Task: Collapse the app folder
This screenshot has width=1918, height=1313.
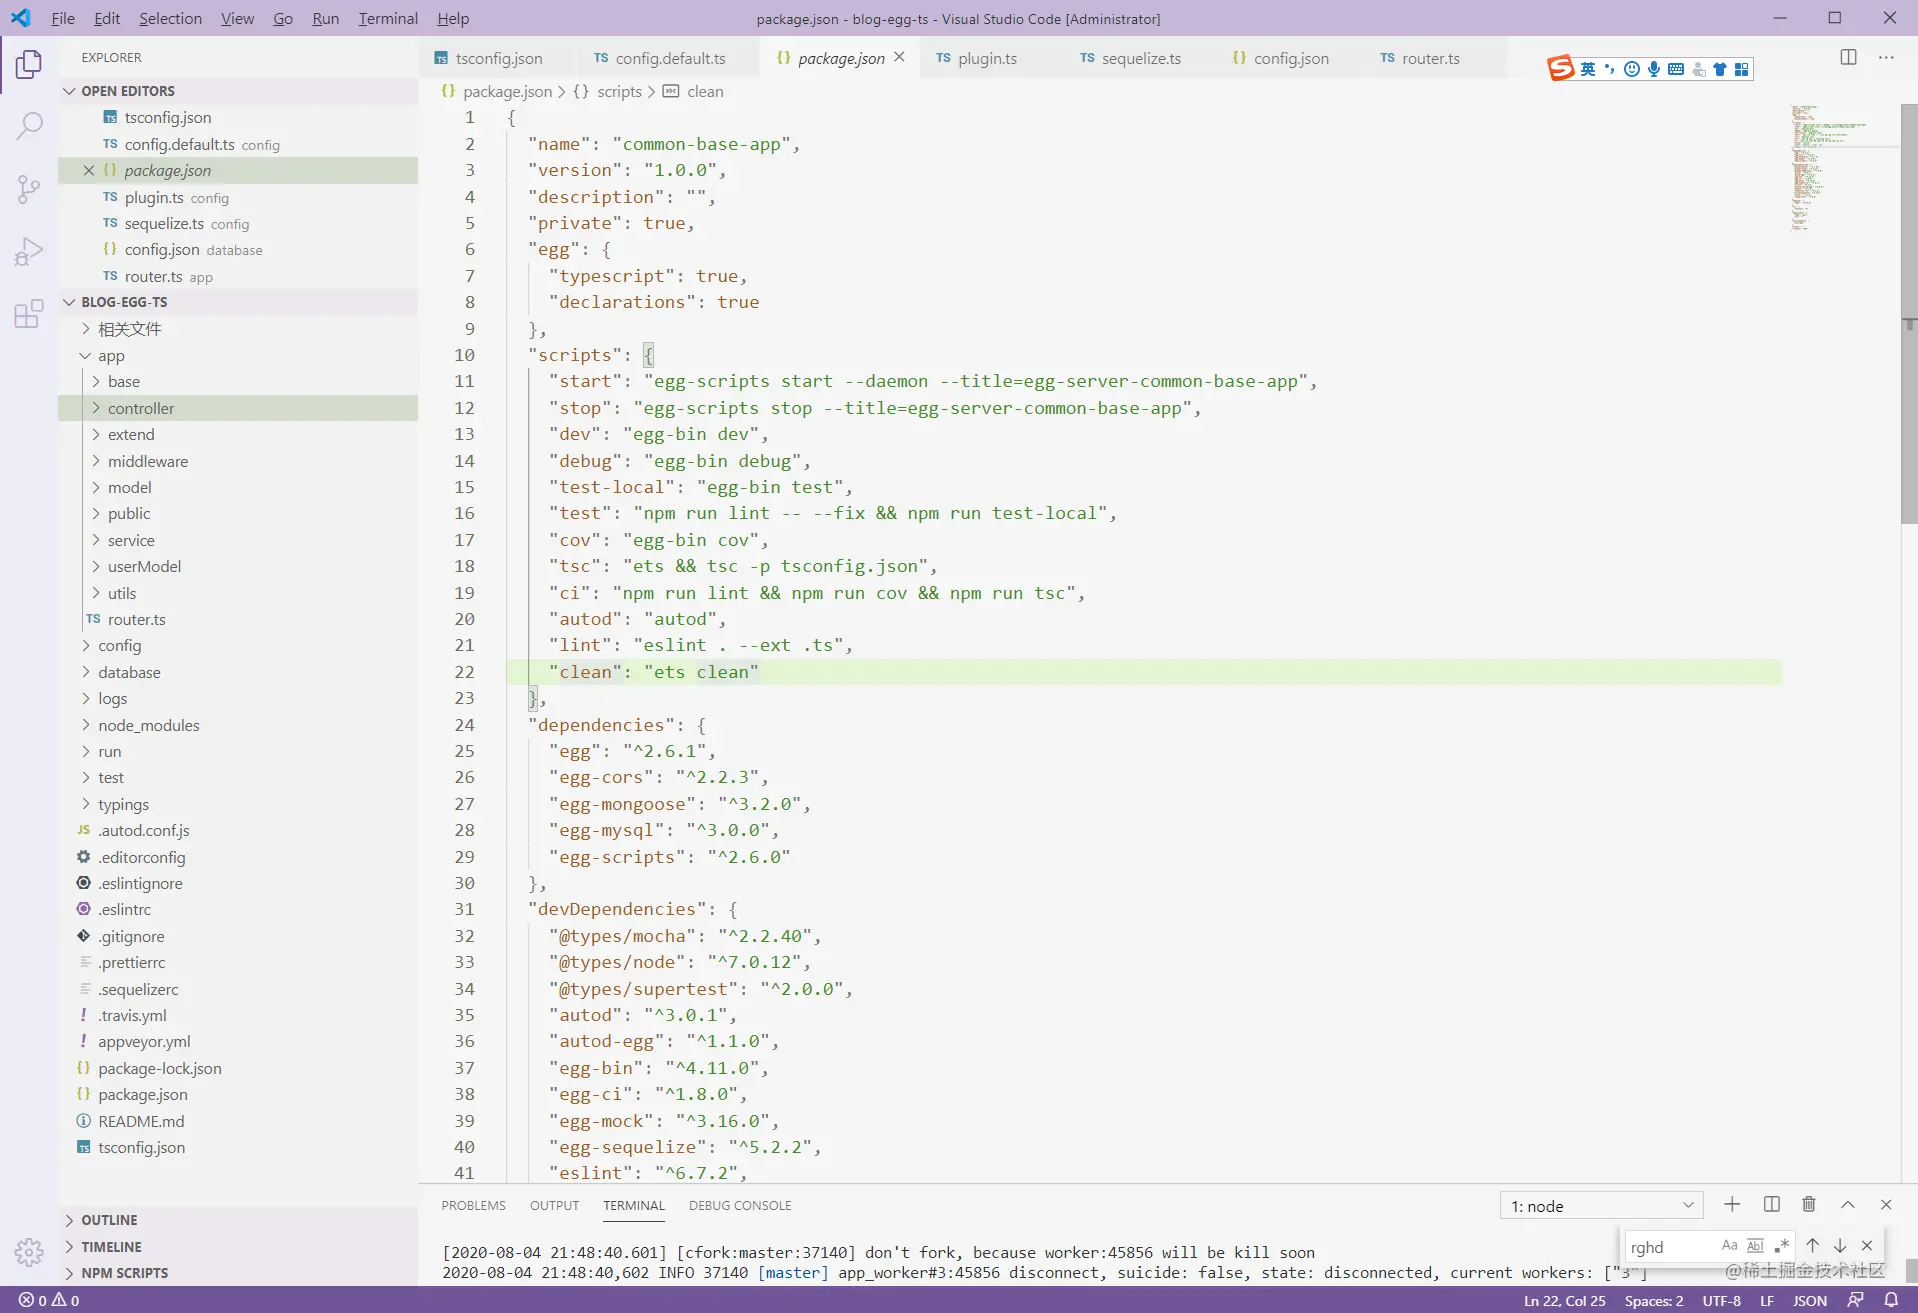Action: pyautogui.click(x=238, y=356)
